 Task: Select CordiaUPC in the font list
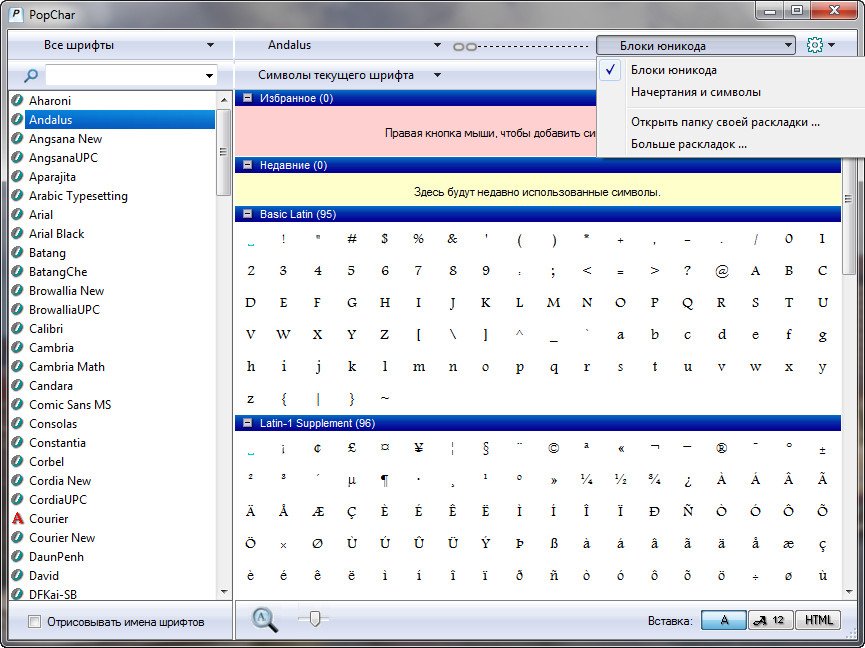click(x=57, y=500)
